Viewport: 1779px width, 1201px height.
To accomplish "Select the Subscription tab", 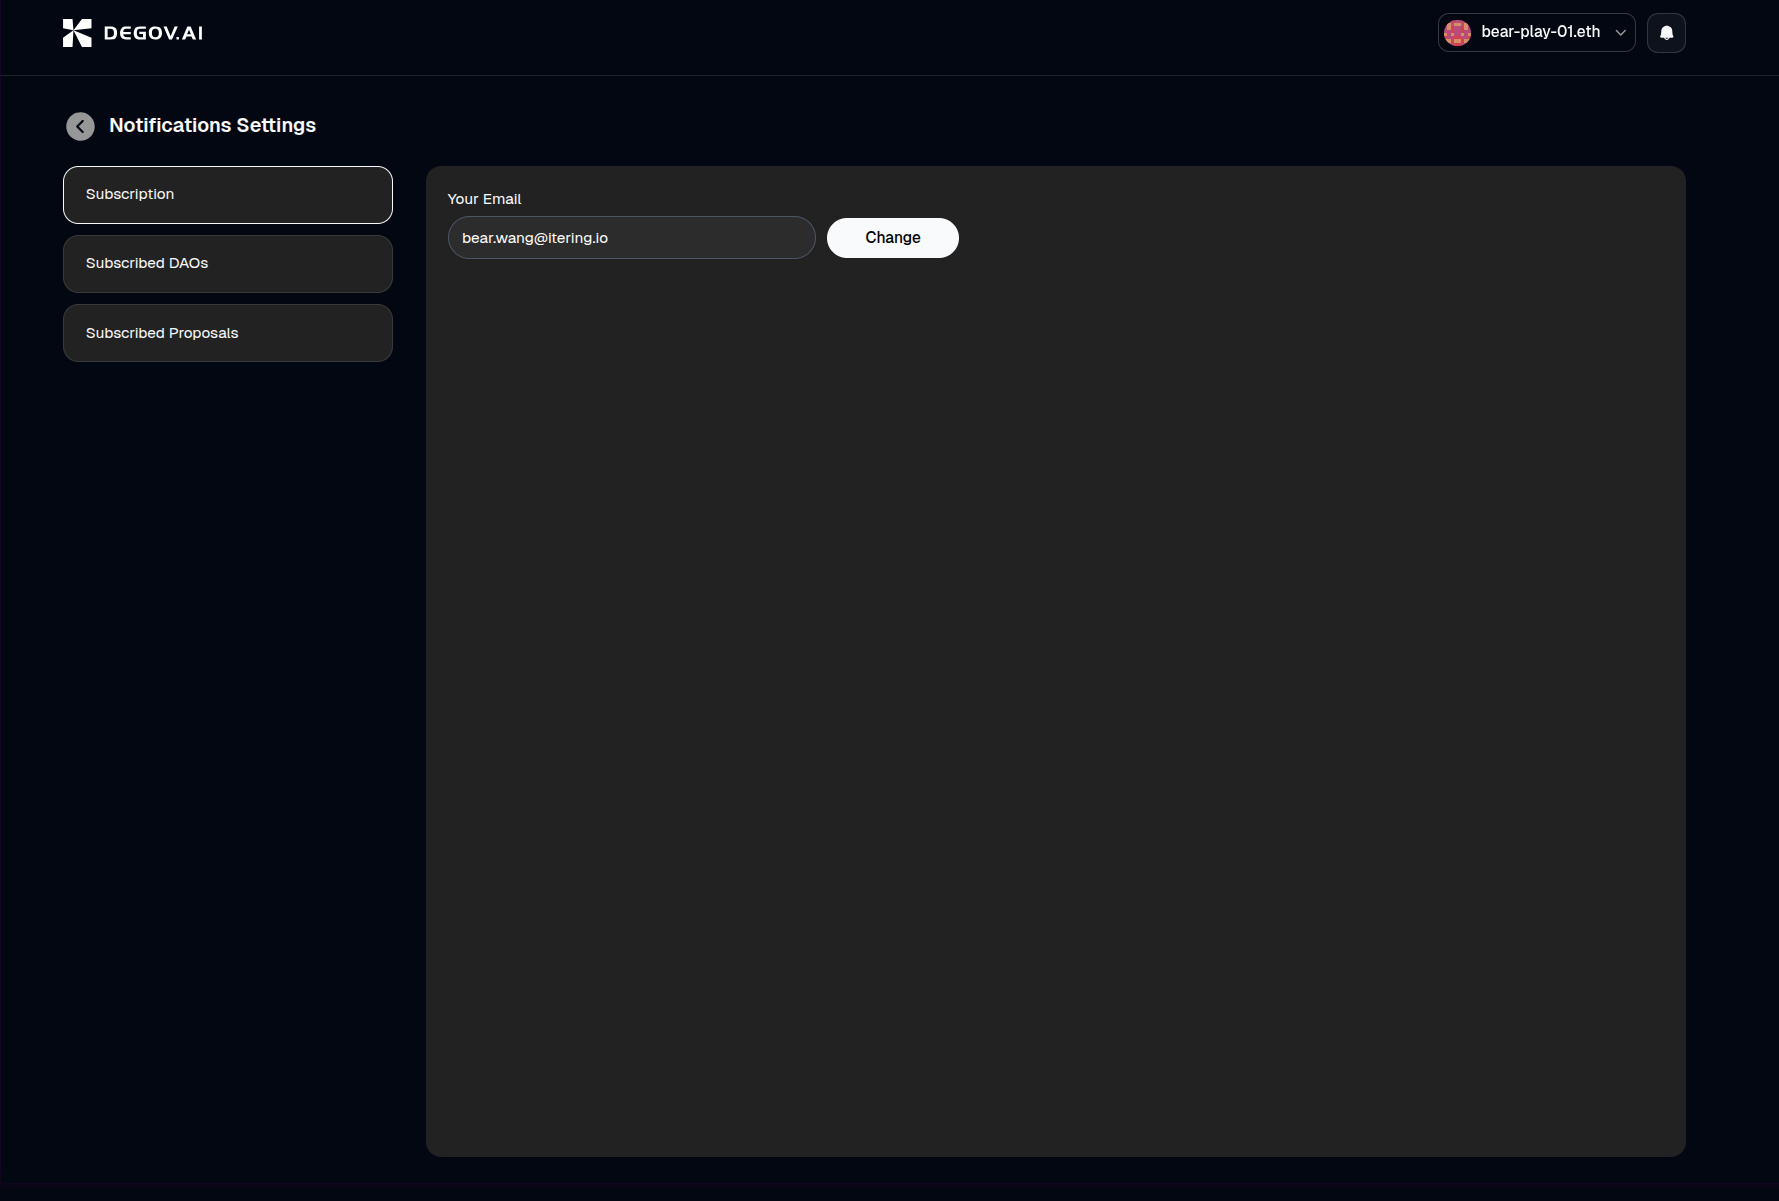I will click(228, 195).
